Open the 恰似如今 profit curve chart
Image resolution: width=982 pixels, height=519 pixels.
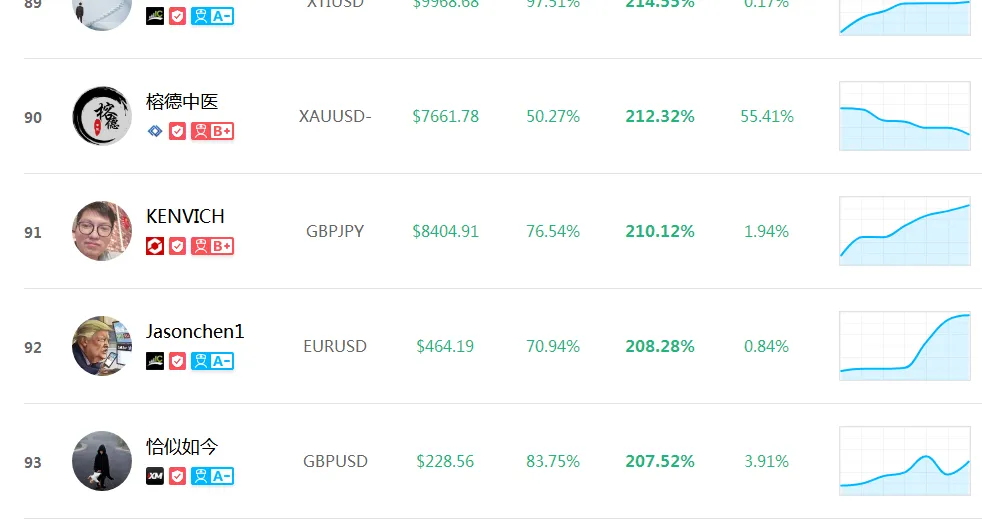[905, 461]
